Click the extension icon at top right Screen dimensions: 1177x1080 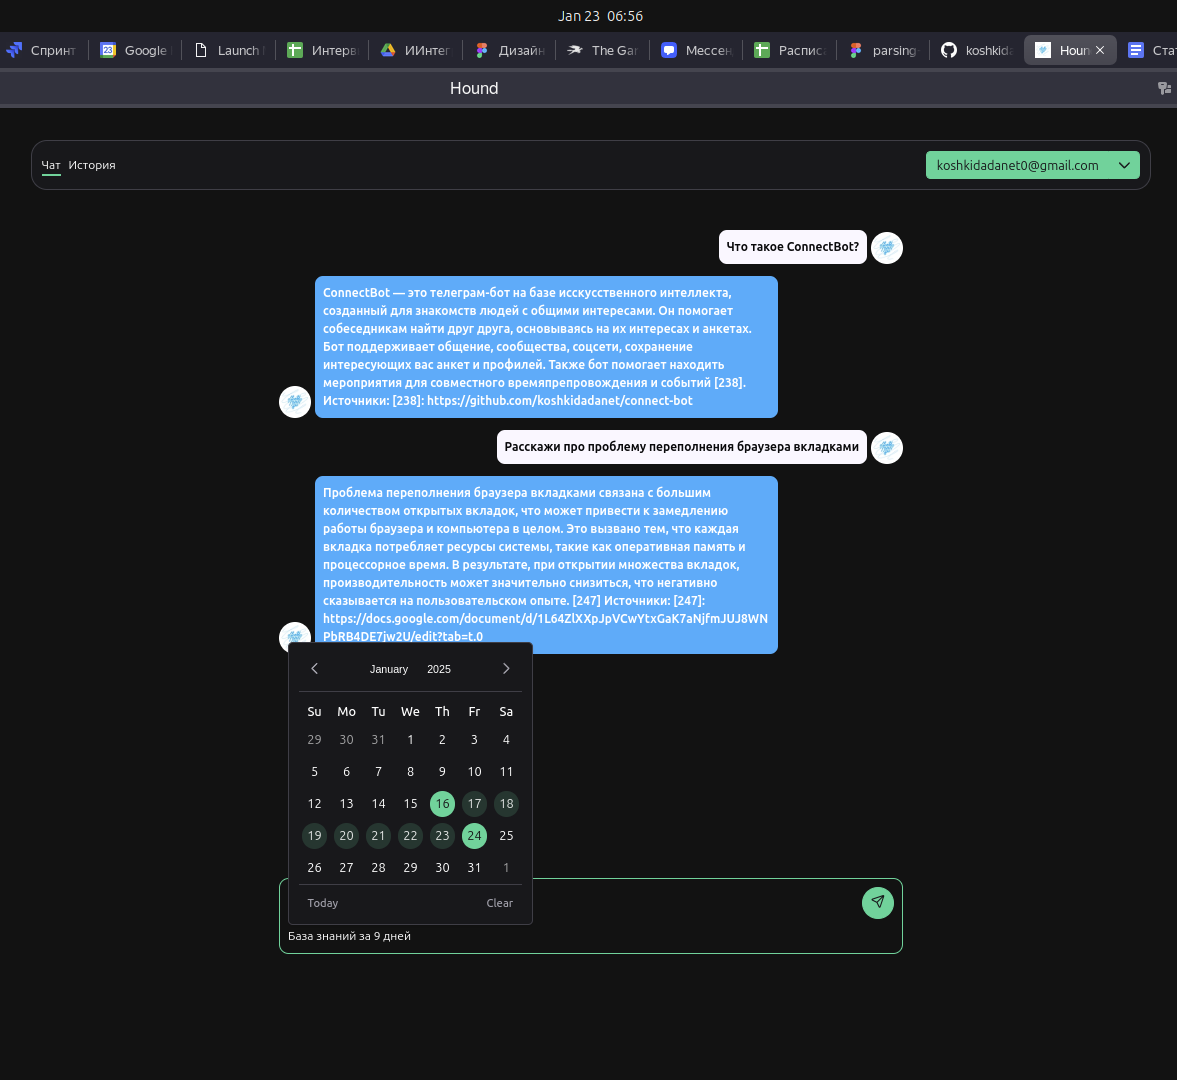(1164, 89)
